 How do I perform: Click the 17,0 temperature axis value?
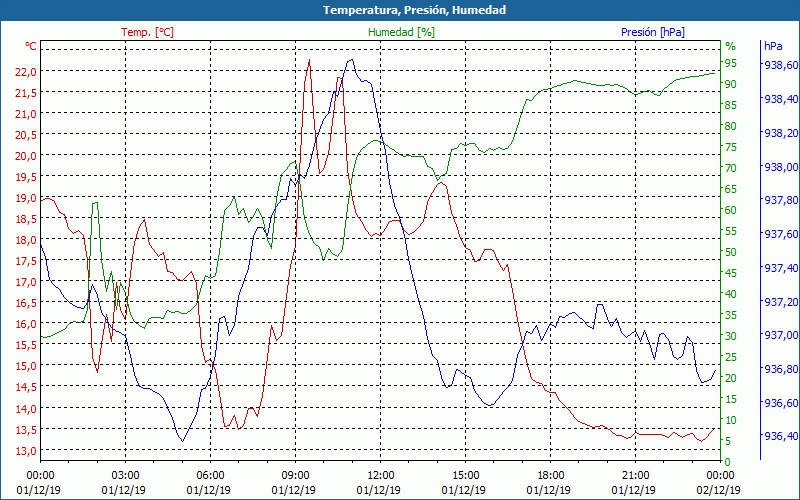[26, 282]
